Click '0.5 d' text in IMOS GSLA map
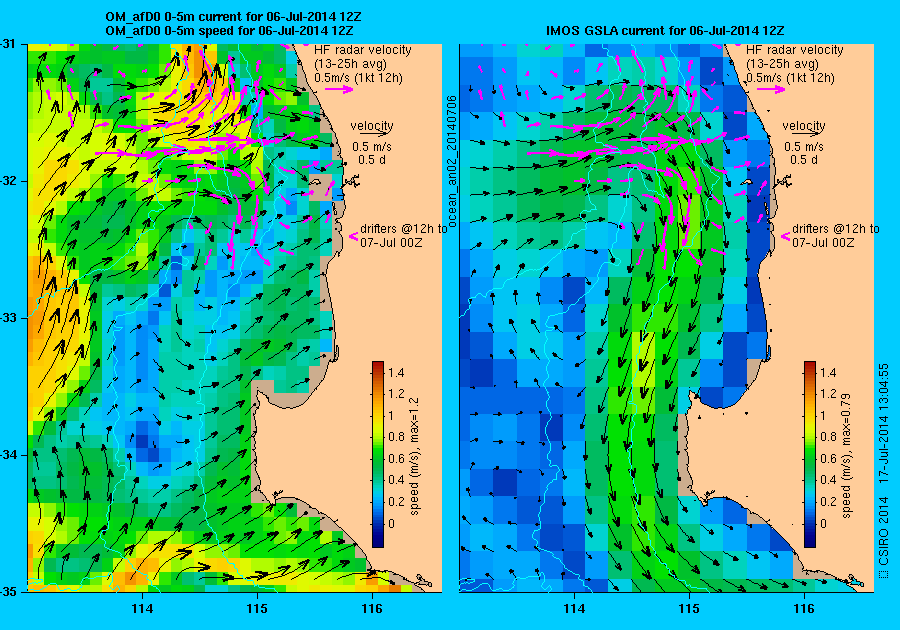Viewport: 900px width, 630px height. click(804, 160)
